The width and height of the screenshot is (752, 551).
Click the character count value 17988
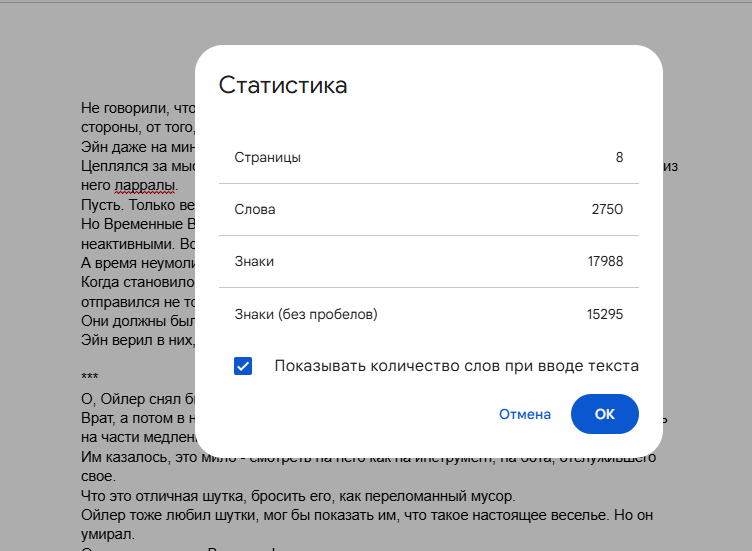coord(605,262)
